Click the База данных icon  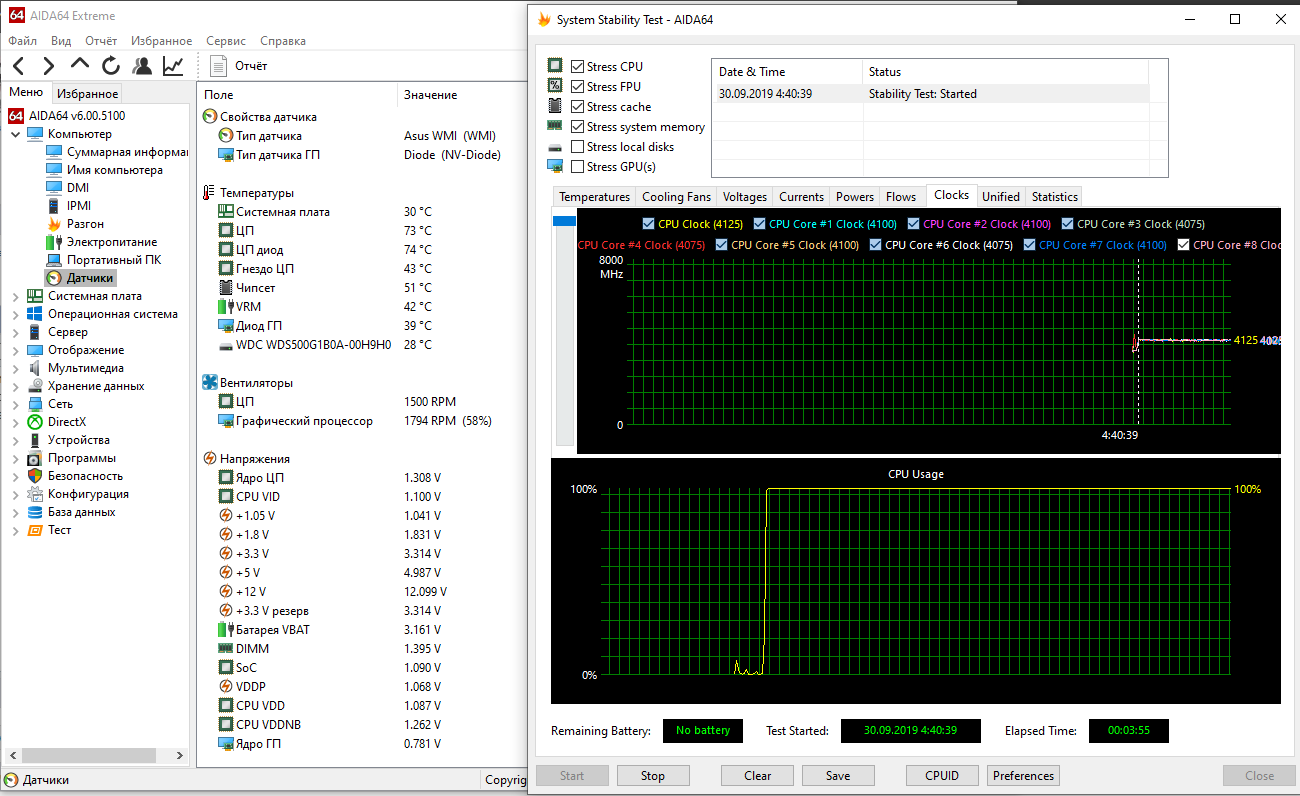click(x=35, y=512)
